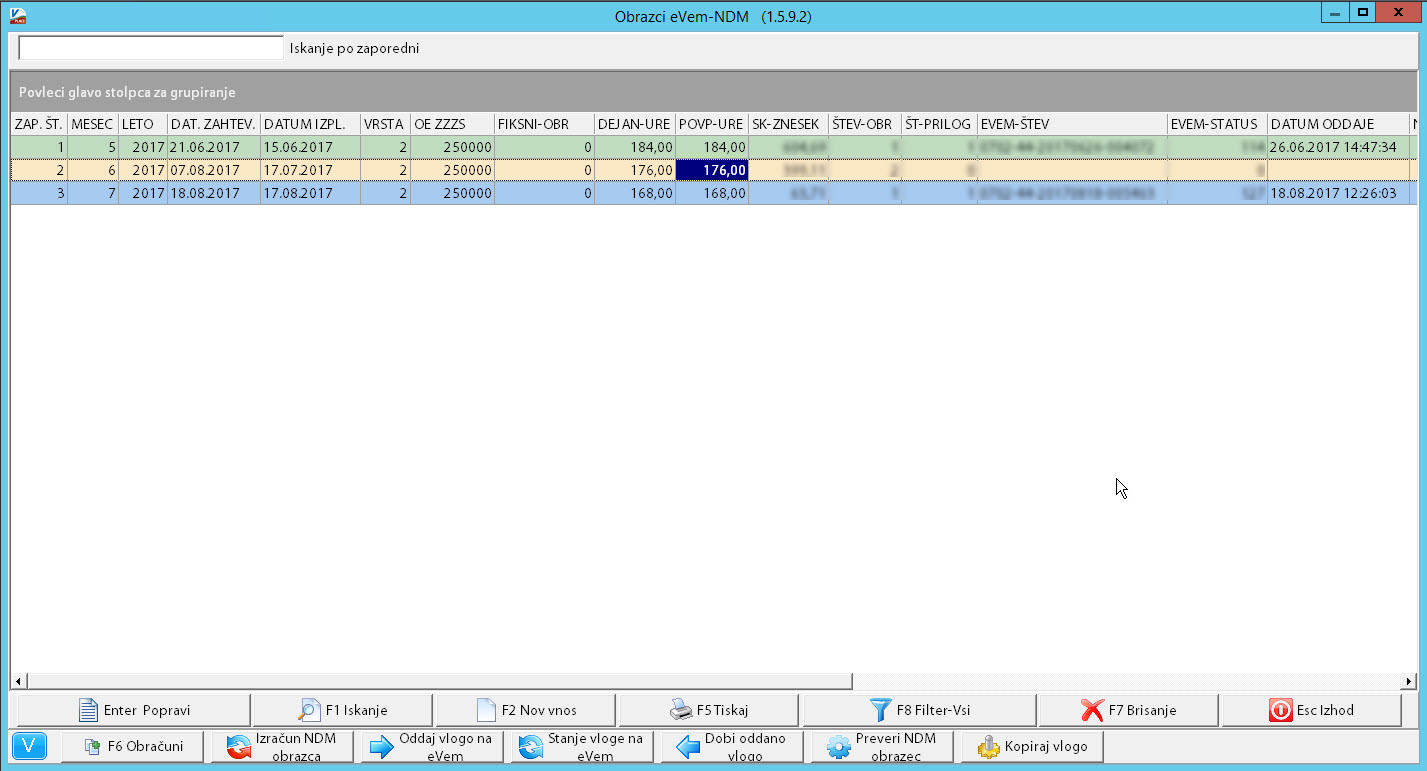This screenshot has width=1427, height=771.
Task: Click the application icon in title bar
Action: pyautogui.click(x=18, y=15)
